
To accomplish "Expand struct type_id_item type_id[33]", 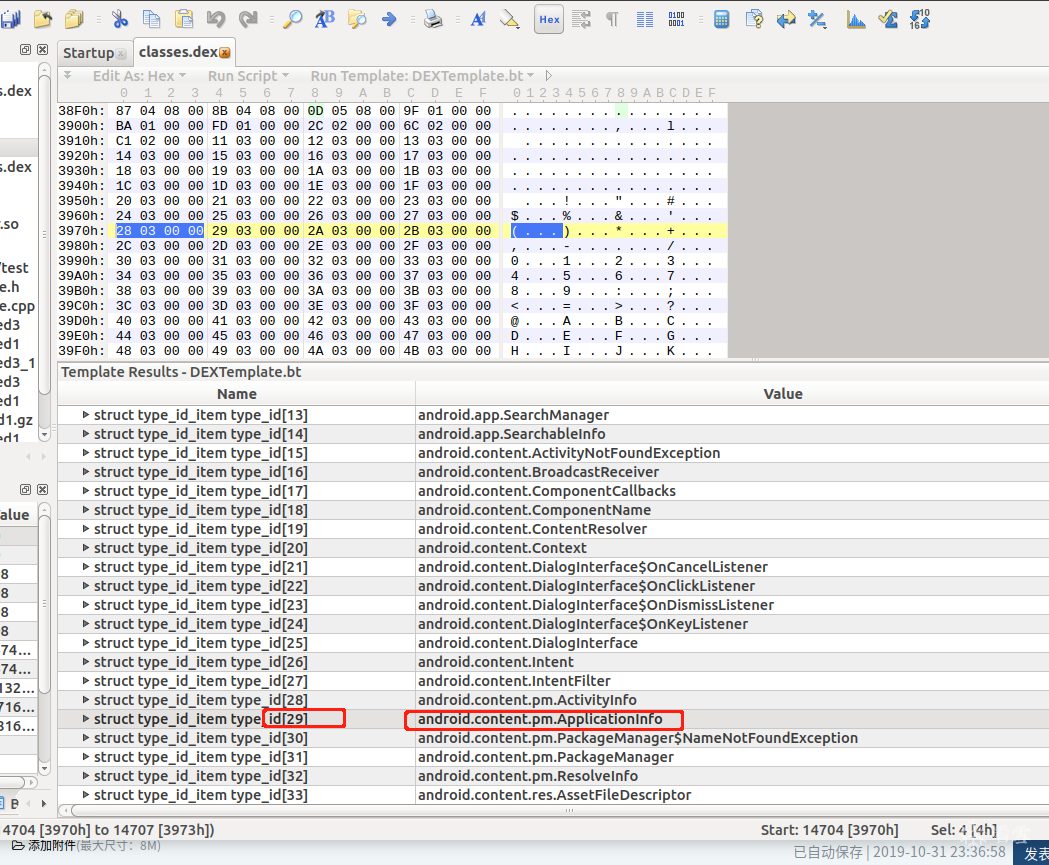I will (x=86, y=795).
